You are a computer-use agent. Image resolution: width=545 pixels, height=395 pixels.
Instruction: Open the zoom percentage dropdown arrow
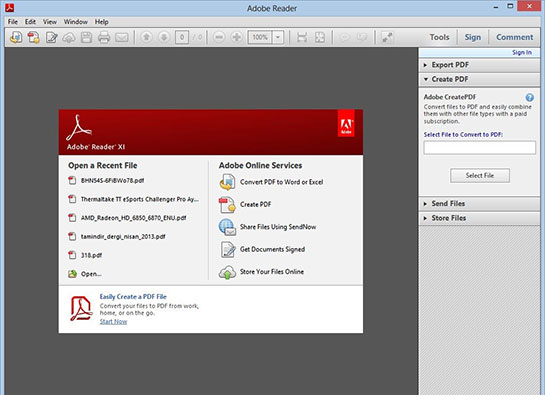(278, 37)
